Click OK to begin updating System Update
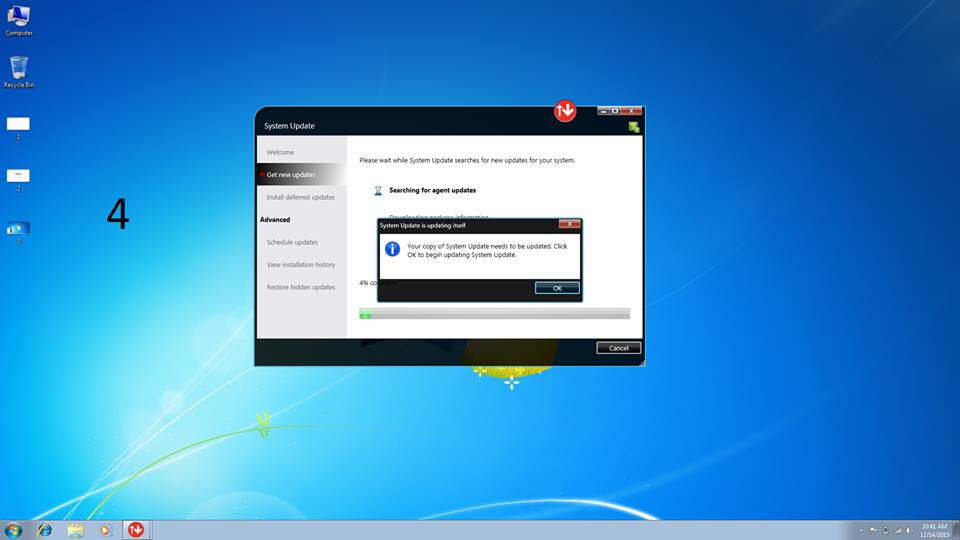The width and height of the screenshot is (960, 540). [557, 288]
